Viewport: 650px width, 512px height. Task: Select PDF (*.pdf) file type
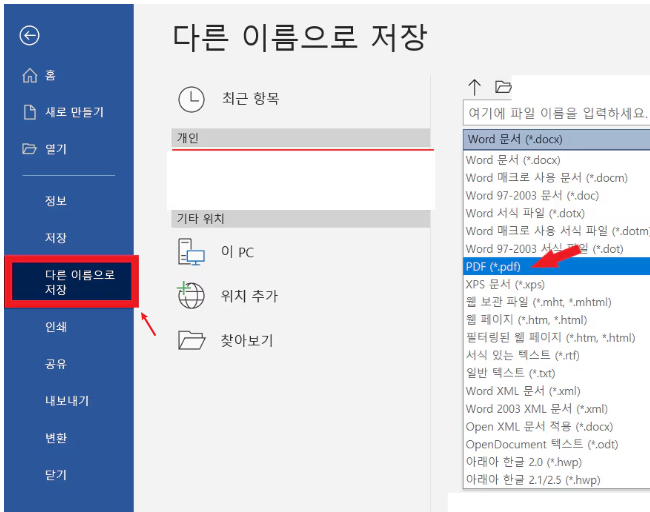click(556, 266)
